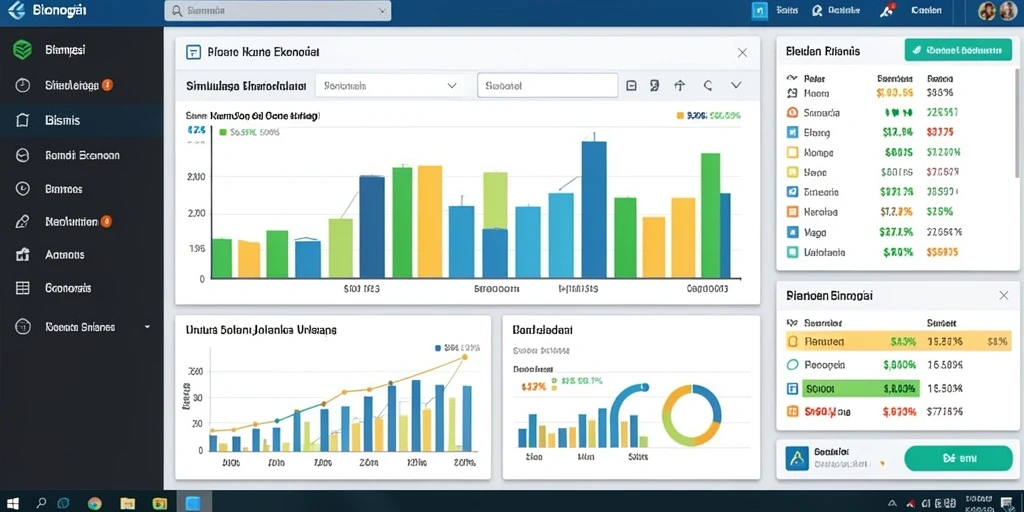The image size is (1024, 512).
Task: Click the yellow legend swatch above bar chart
Action: point(680,116)
